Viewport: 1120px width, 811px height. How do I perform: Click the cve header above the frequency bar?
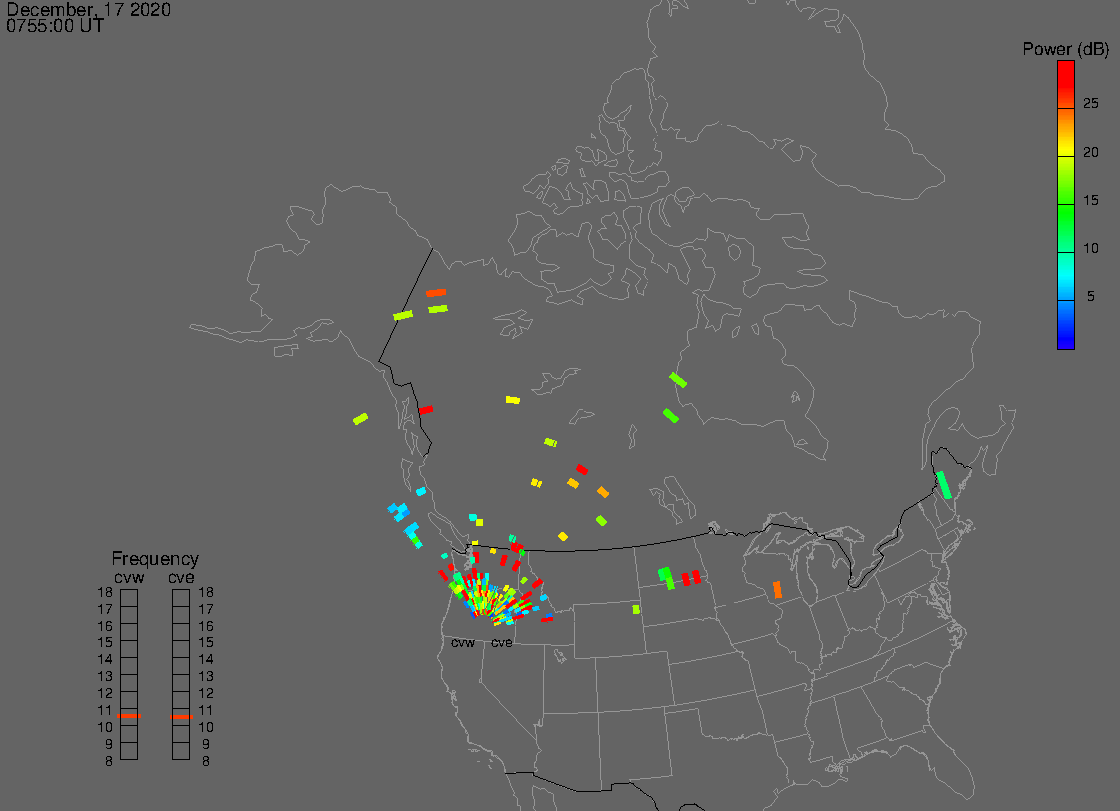click(181, 577)
